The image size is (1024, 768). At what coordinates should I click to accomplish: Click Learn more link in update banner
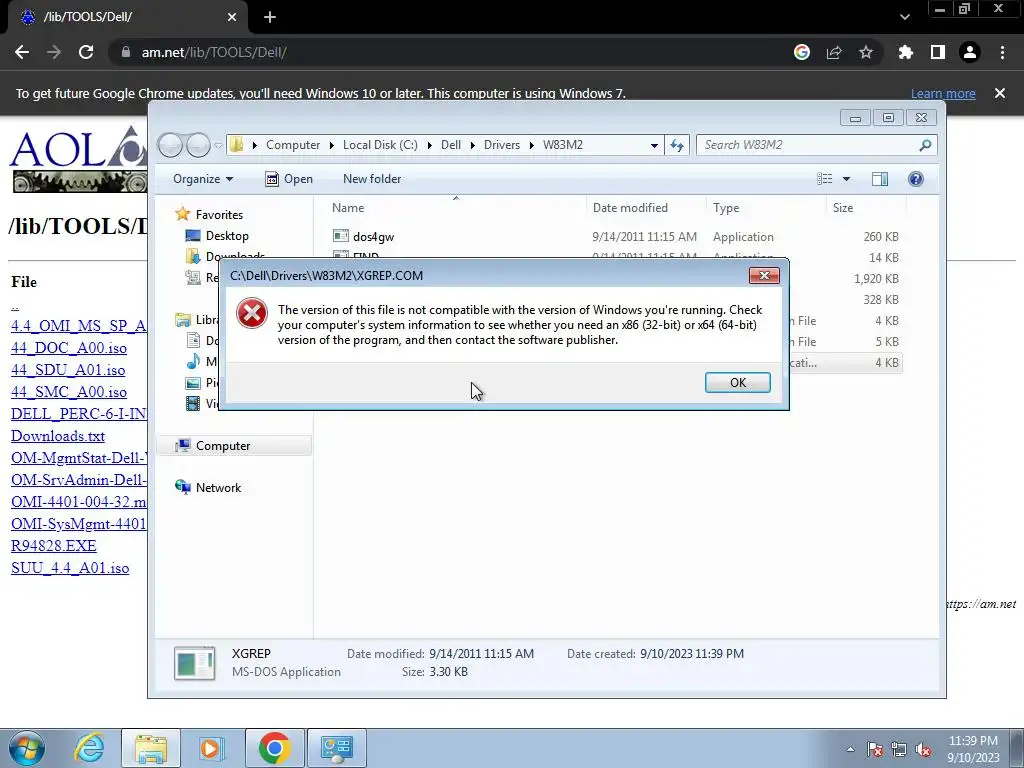[943, 93]
